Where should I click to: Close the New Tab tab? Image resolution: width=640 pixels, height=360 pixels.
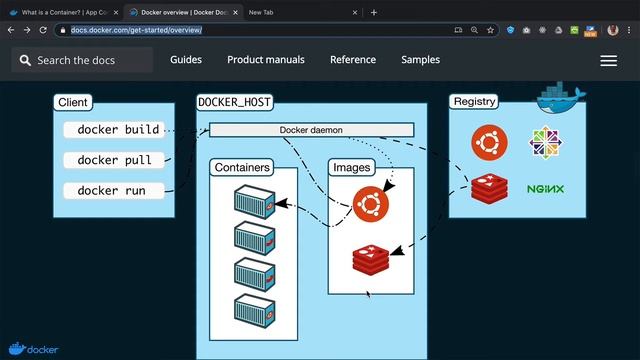coord(355,13)
